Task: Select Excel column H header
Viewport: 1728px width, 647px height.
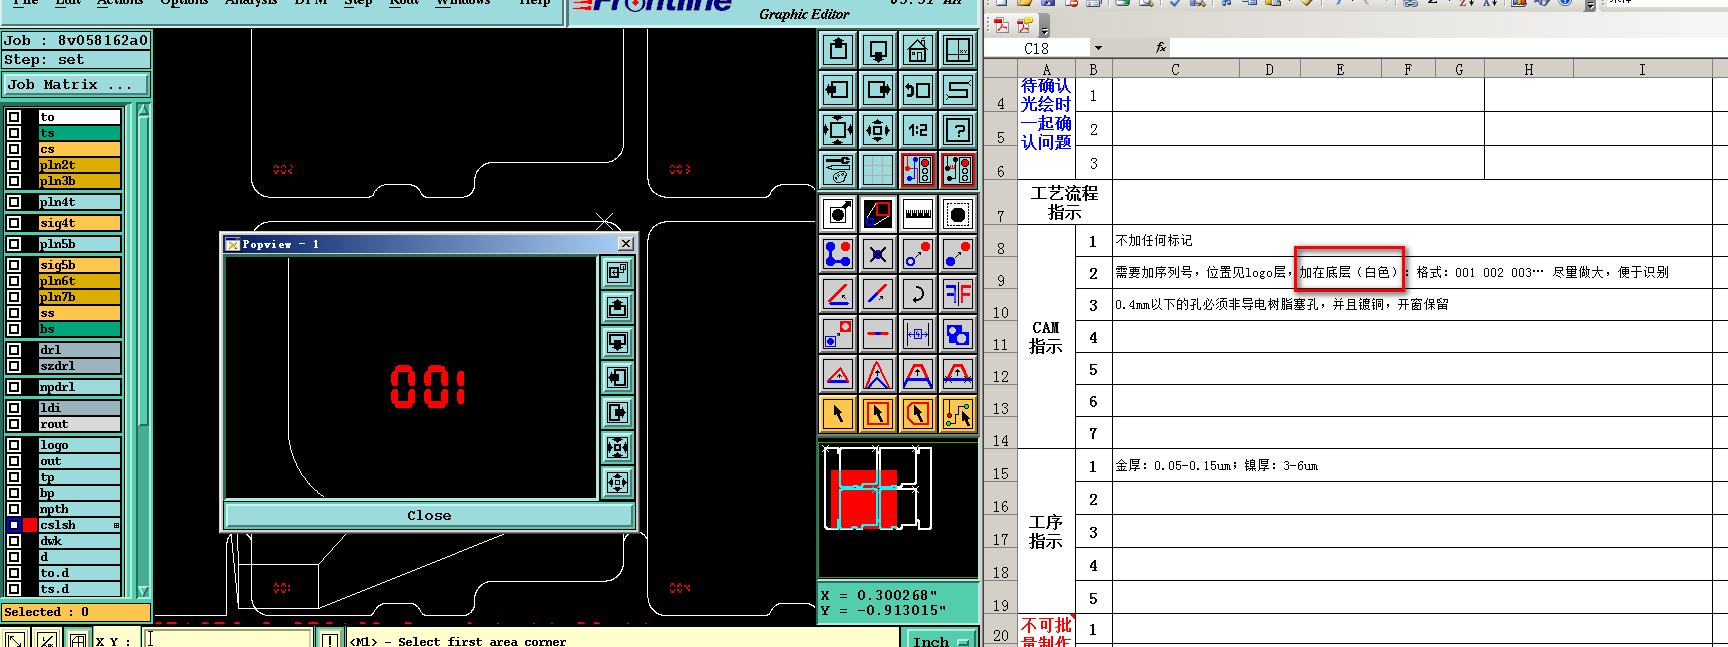Action: (1529, 69)
